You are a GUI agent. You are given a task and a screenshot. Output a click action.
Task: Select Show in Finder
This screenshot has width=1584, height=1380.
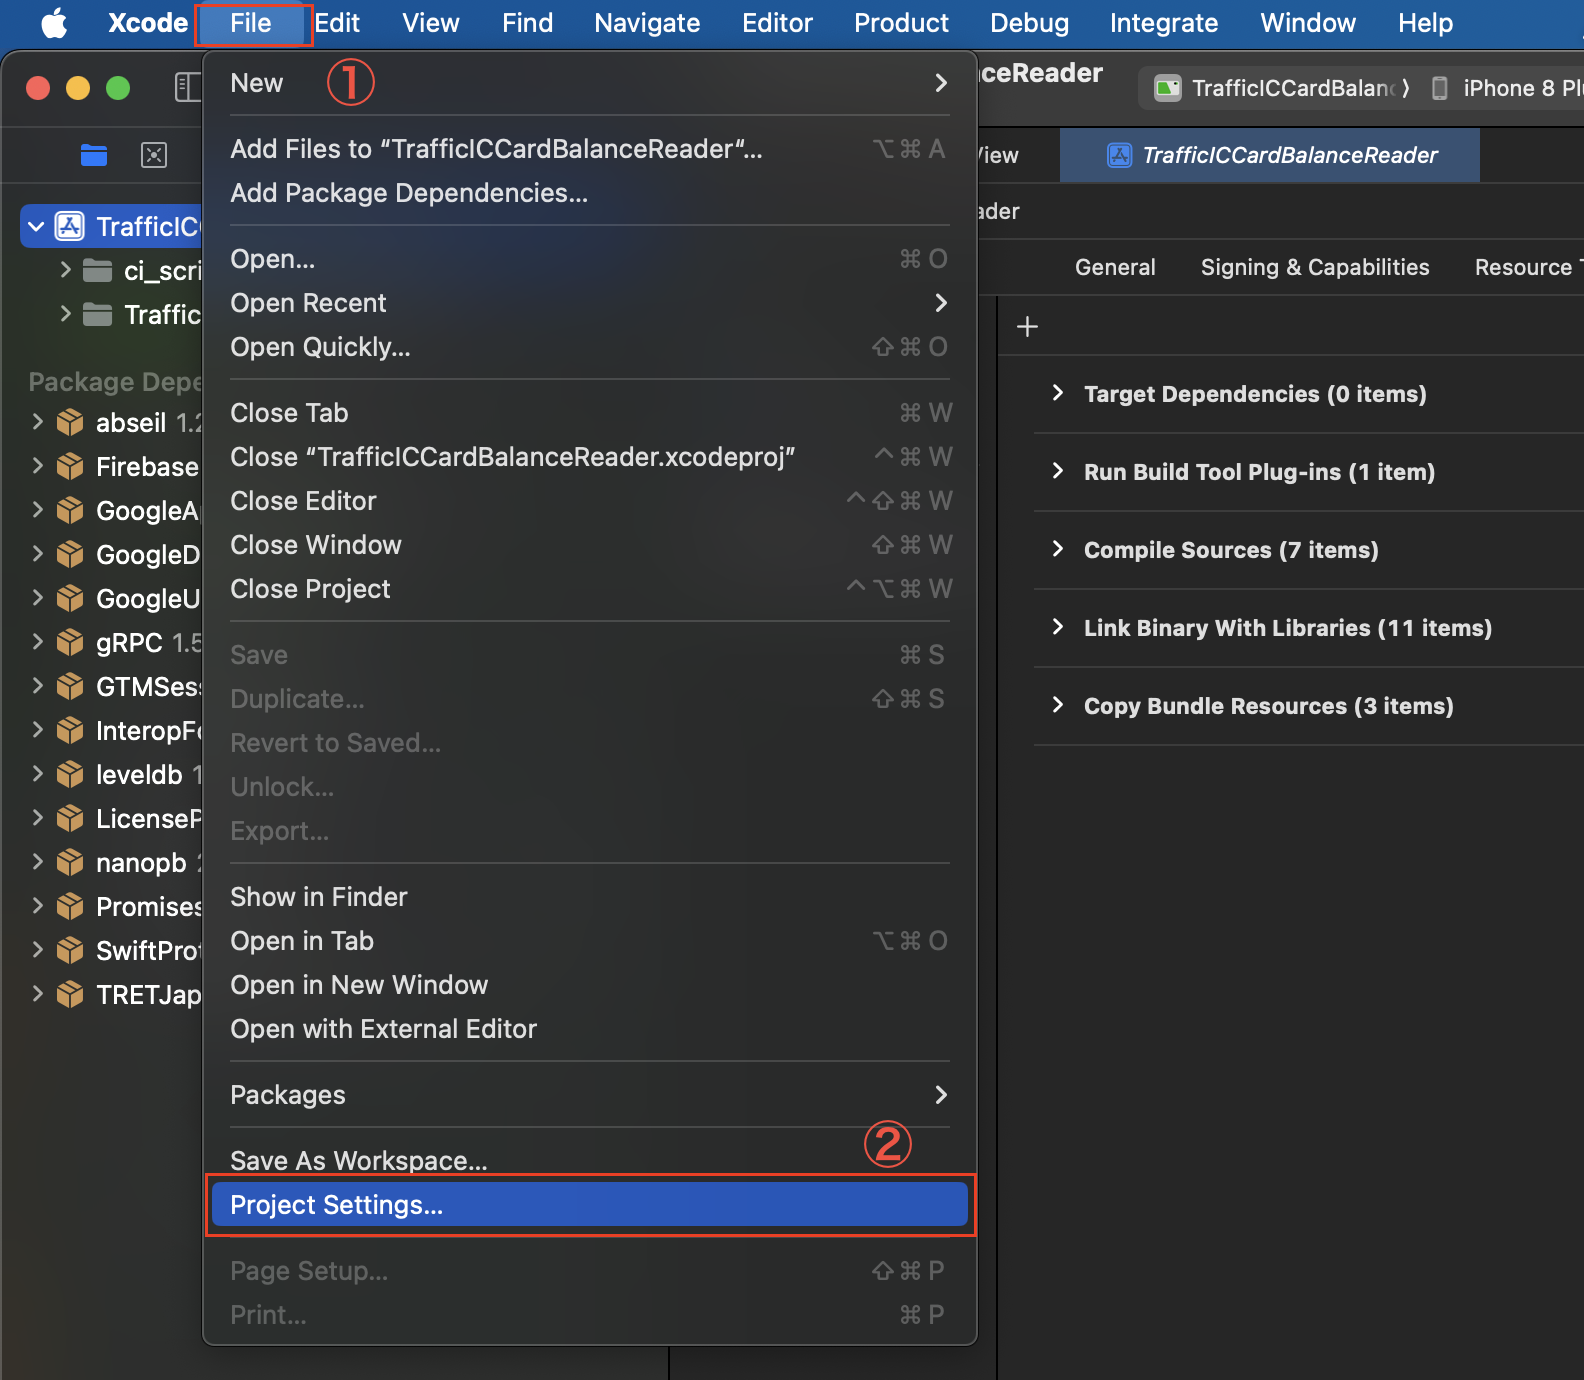pos(590,897)
